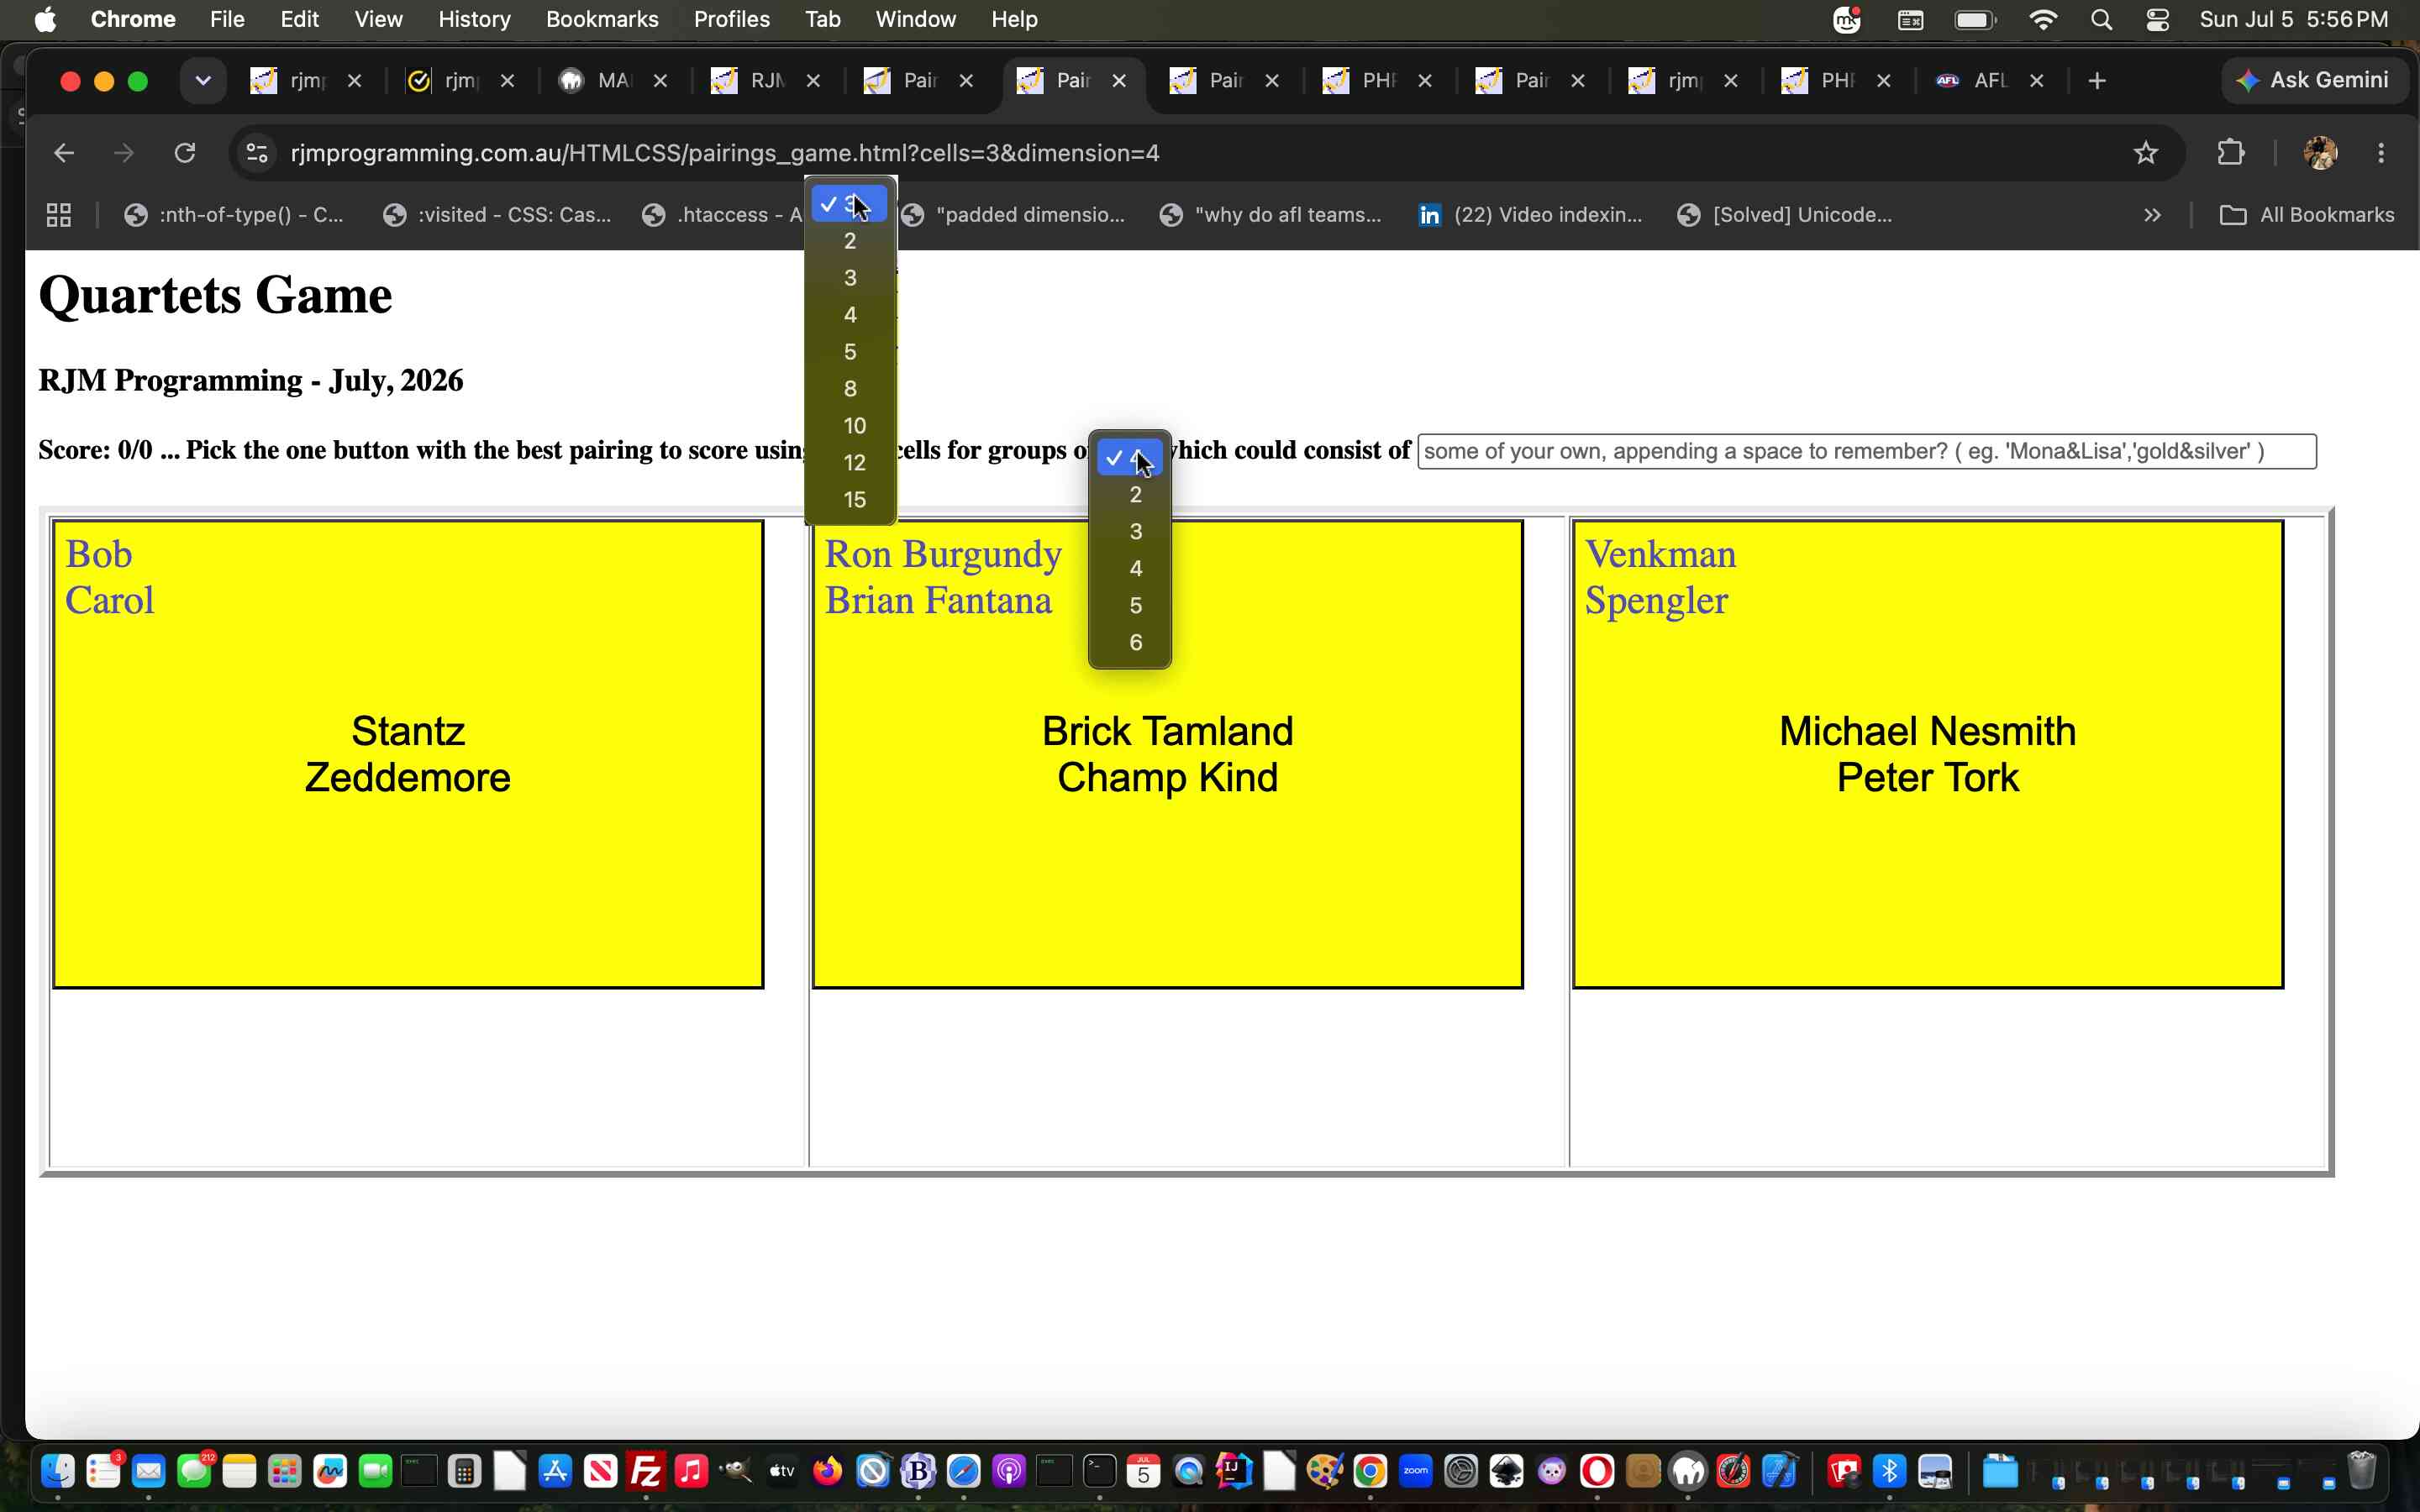The image size is (2420, 1512).
Task: Show hidden bookmarks with the double-chevron
Action: [x=2152, y=215]
